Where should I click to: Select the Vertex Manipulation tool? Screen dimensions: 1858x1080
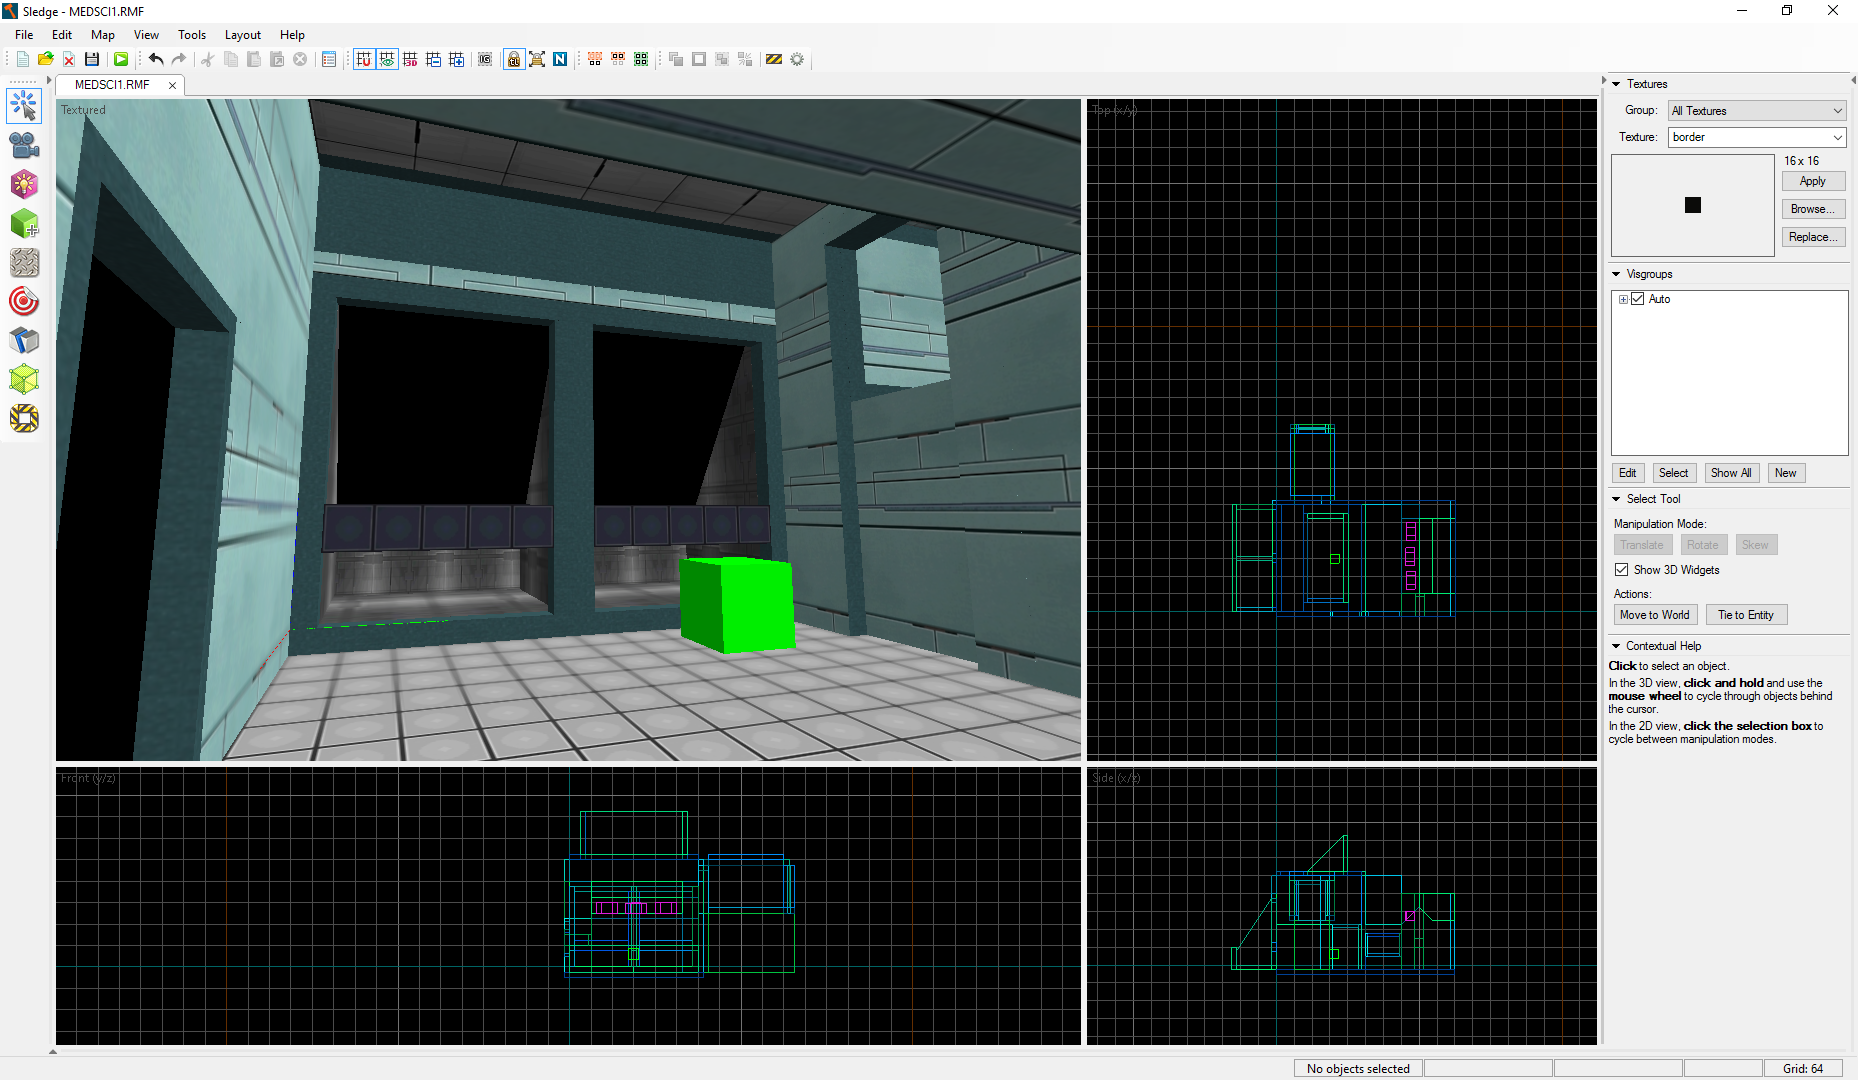pos(24,379)
